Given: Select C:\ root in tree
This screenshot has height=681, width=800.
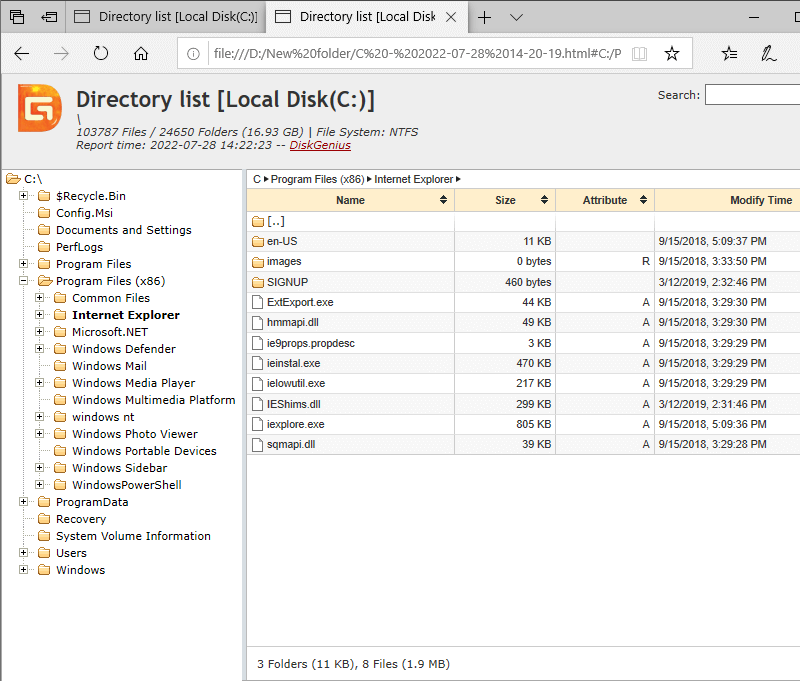Looking at the screenshot, I should coord(33,179).
